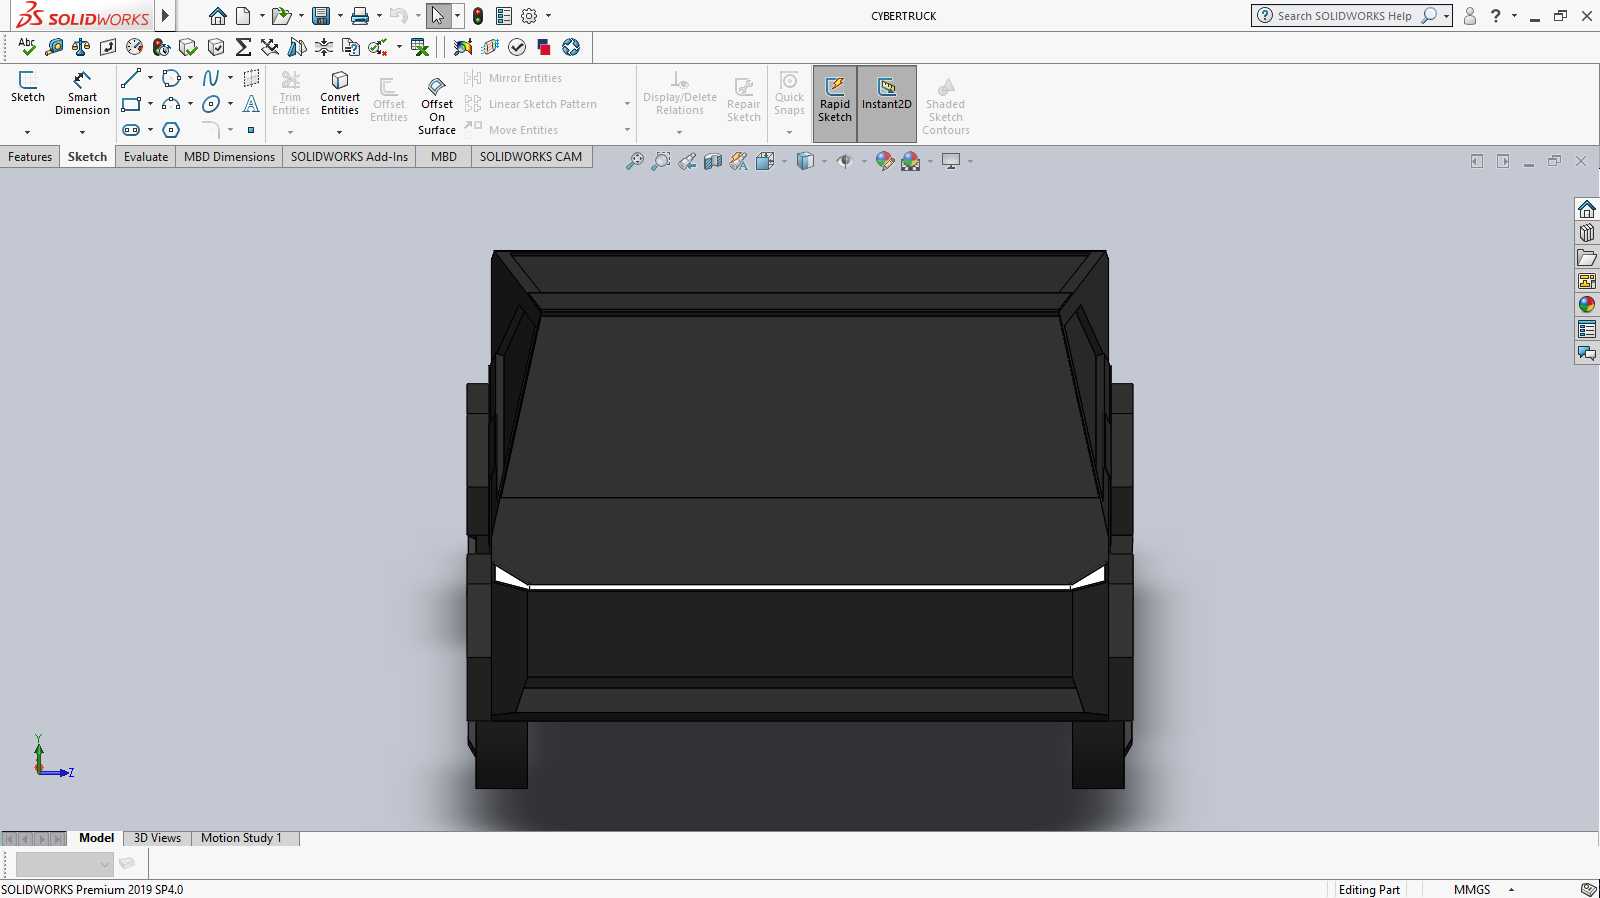Click Edit Appearance color ball icon
Image resolution: width=1600 pixels, height=898 pixels.
(884, 161)
